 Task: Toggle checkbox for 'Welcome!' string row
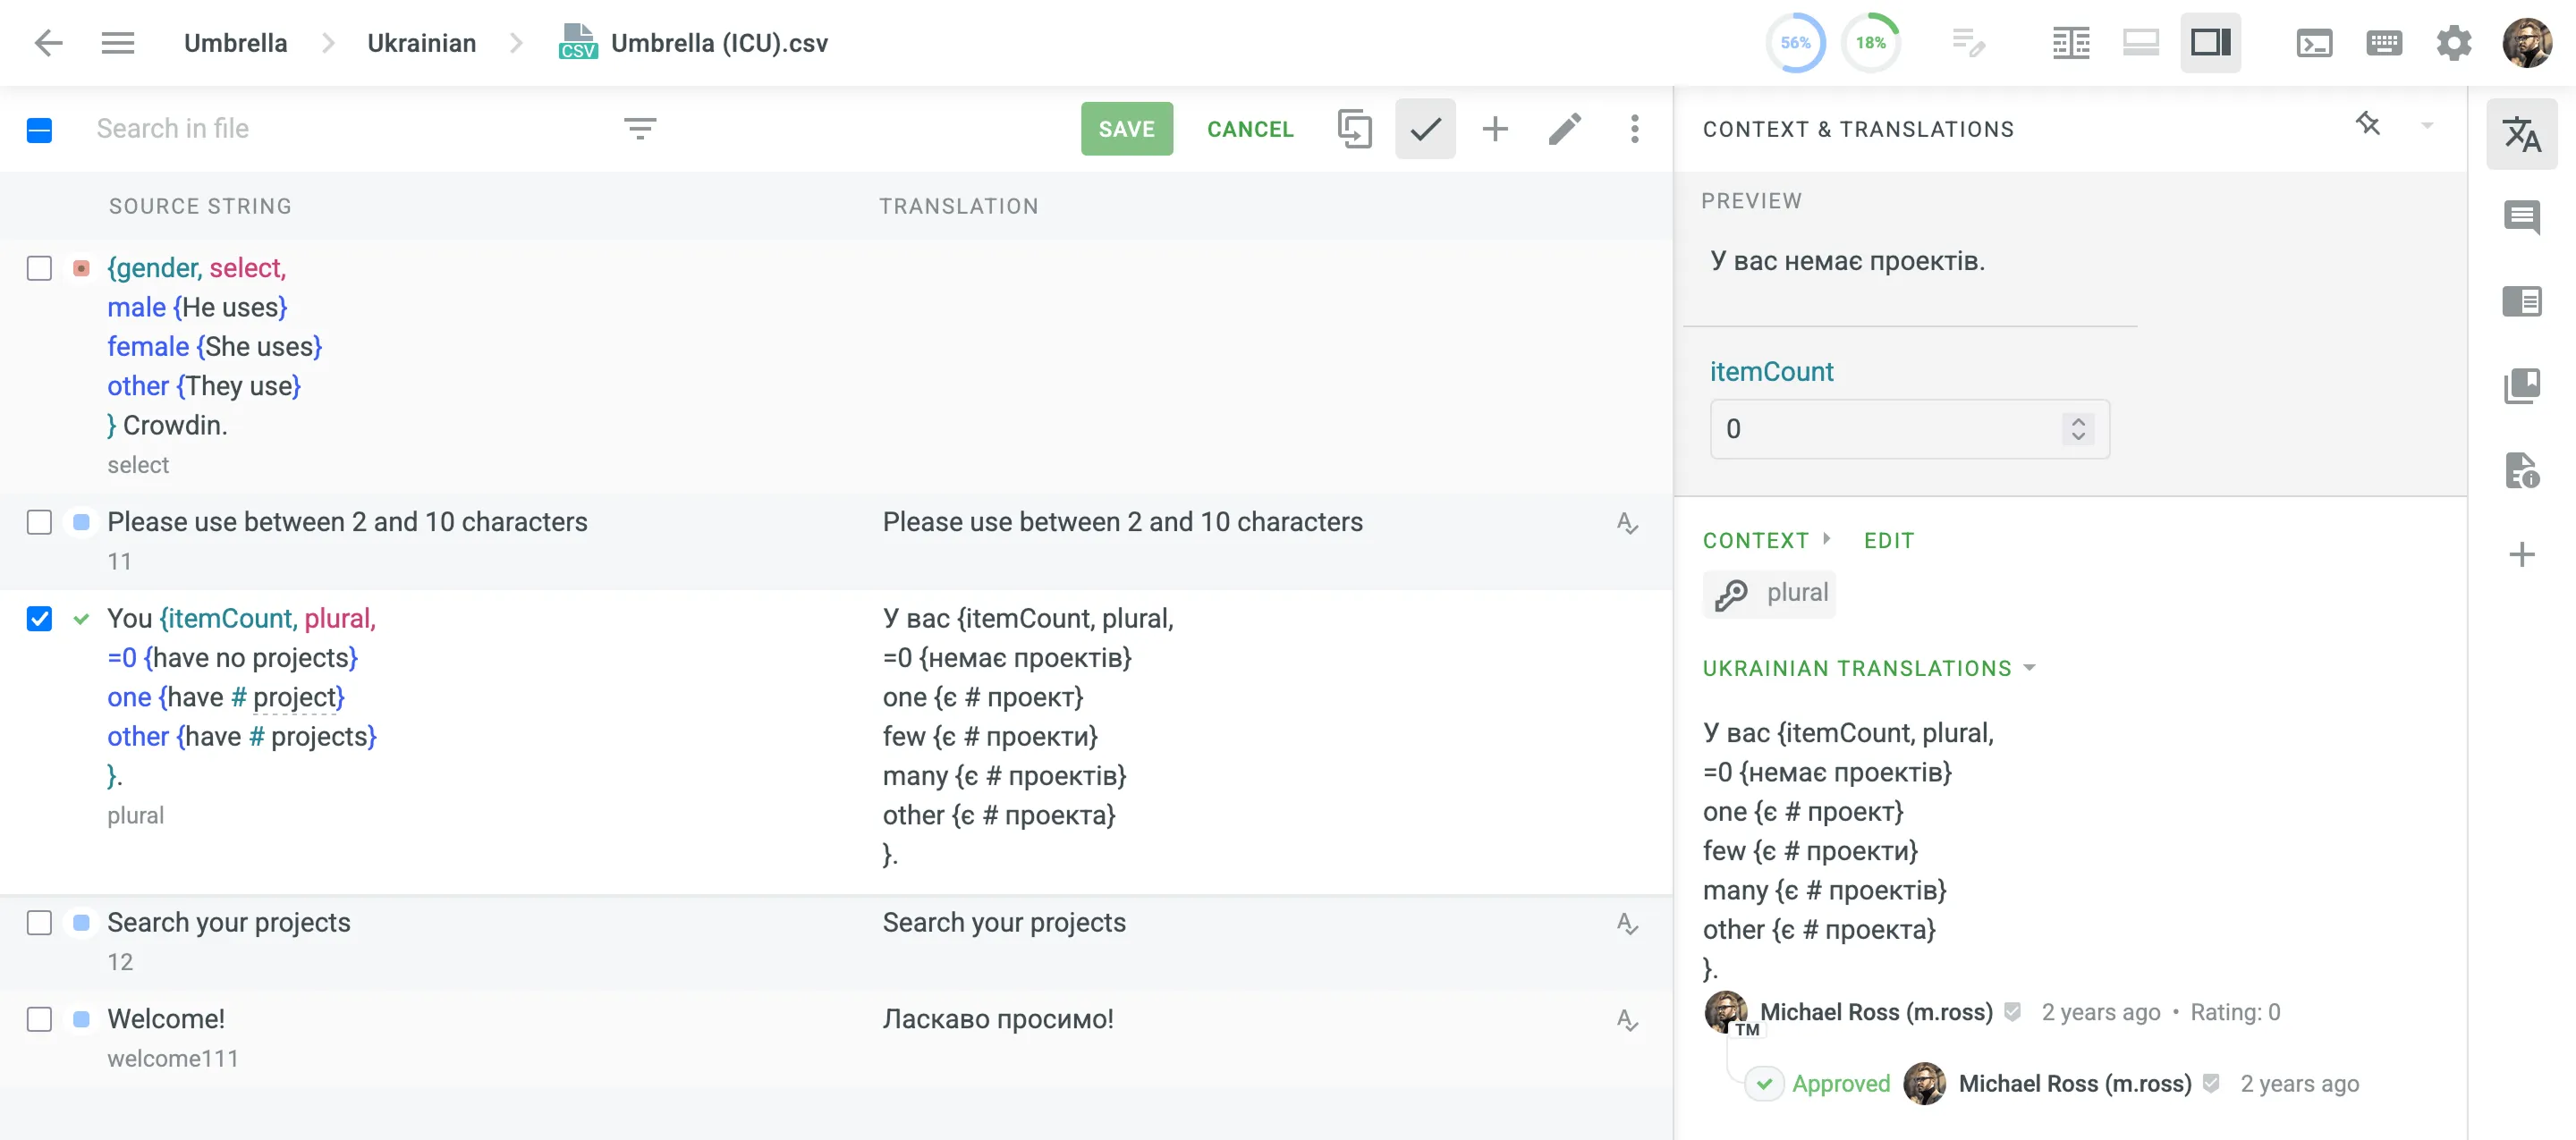(x=41, y=1018)
